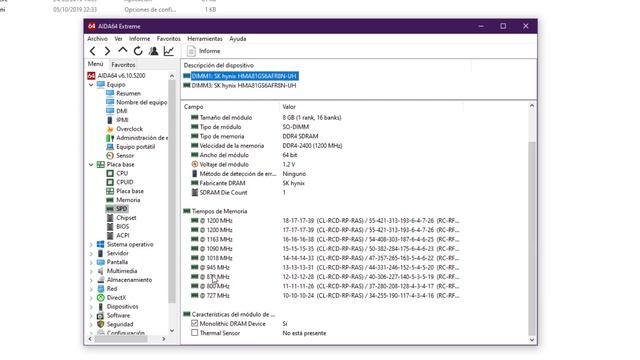Collapse the Placa base tree node

tap(91, 164)
